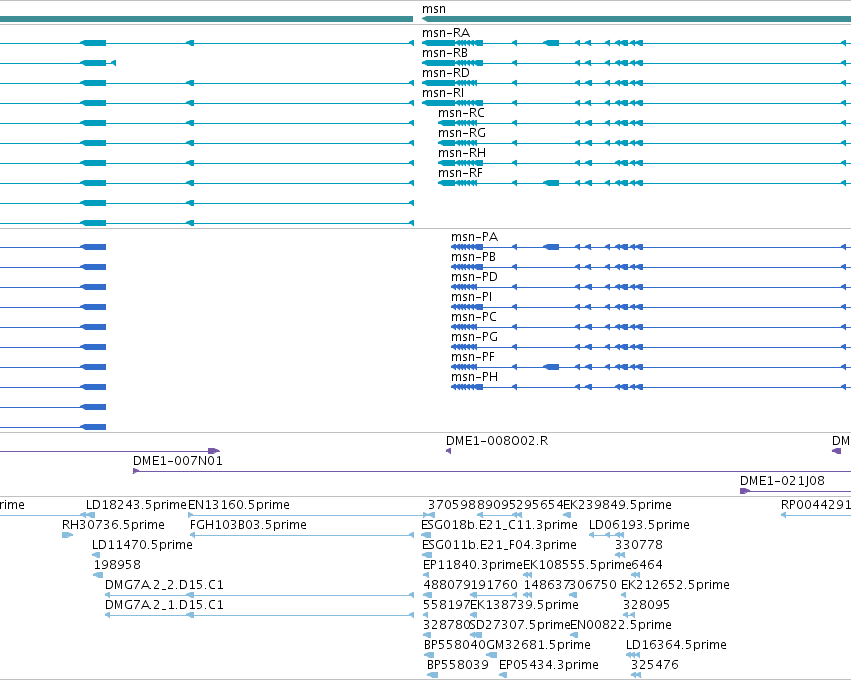Select the SD27307.5prime EST label
The width and height of the screenshot is (851, 680).
[x=520, y=625]
